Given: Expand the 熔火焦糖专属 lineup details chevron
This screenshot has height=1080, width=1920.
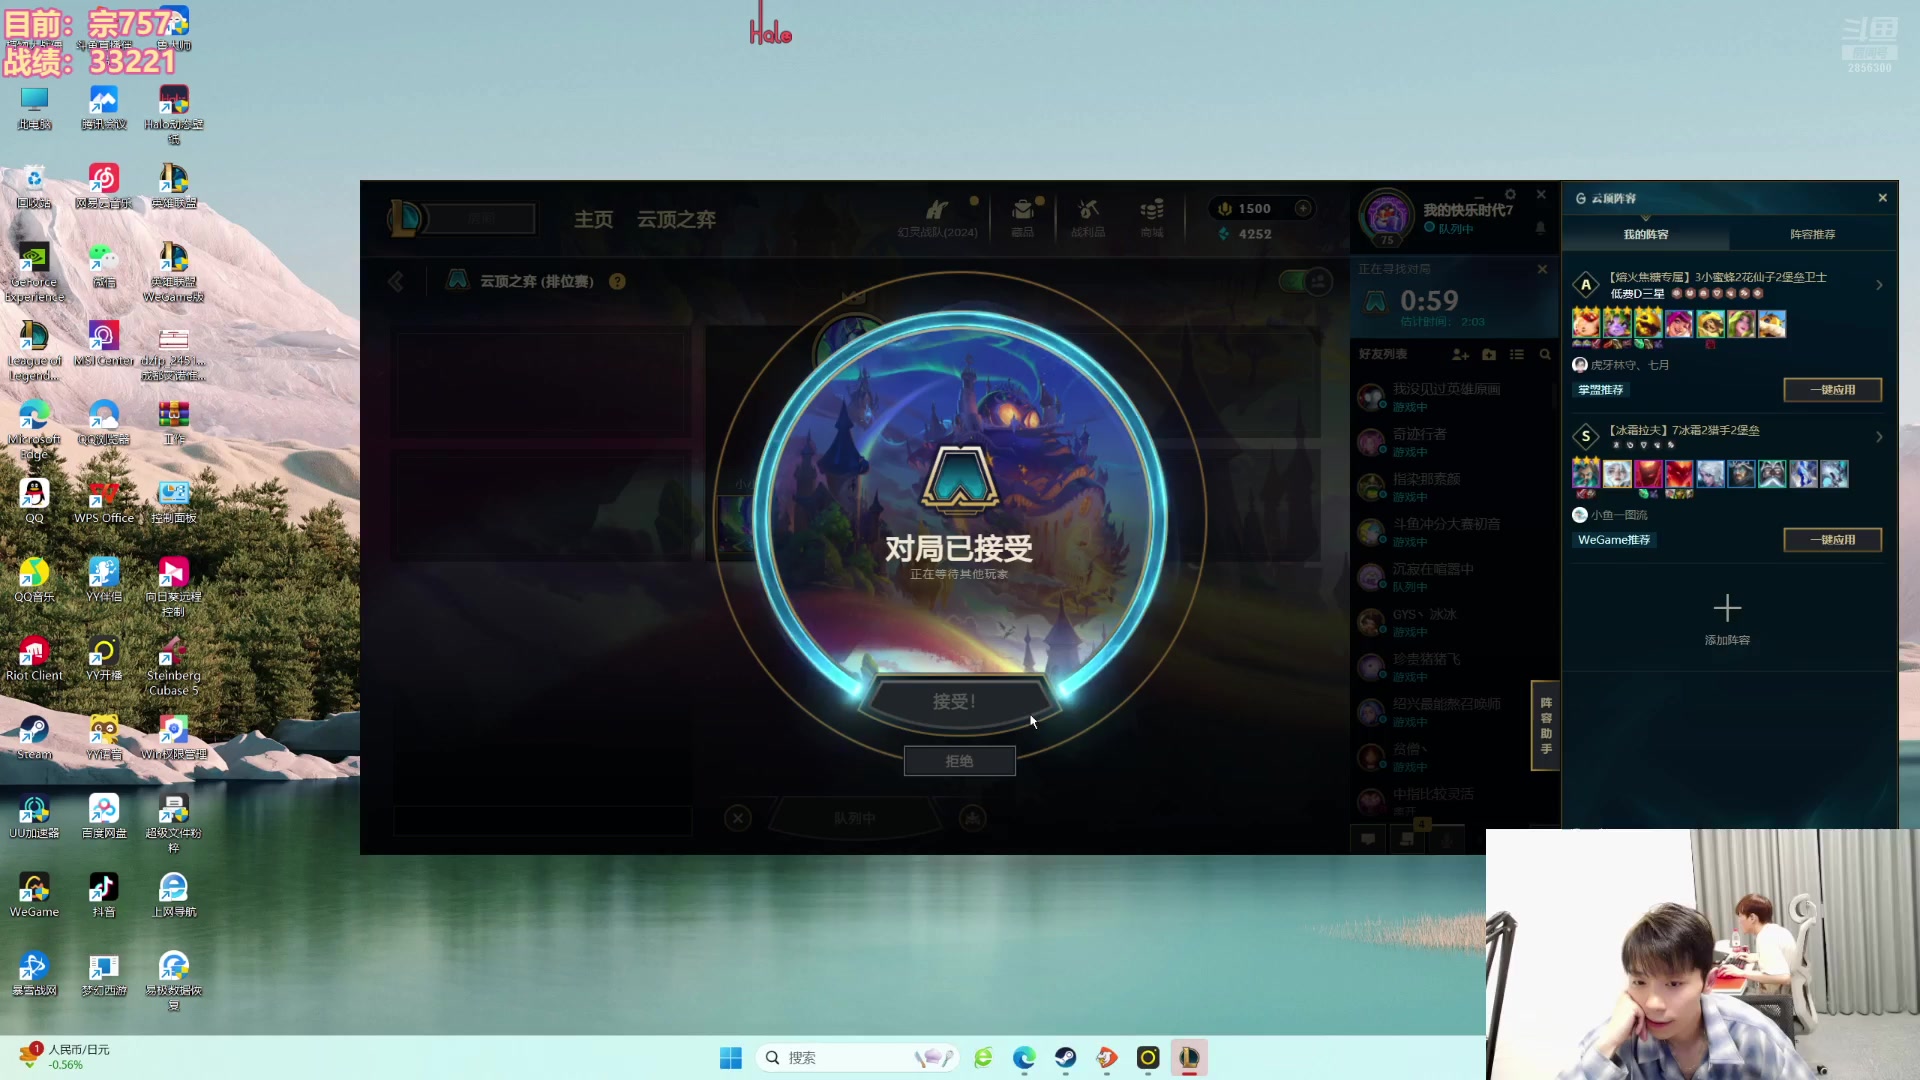Looking at the screenshot, I should [x=1879, y=285].
